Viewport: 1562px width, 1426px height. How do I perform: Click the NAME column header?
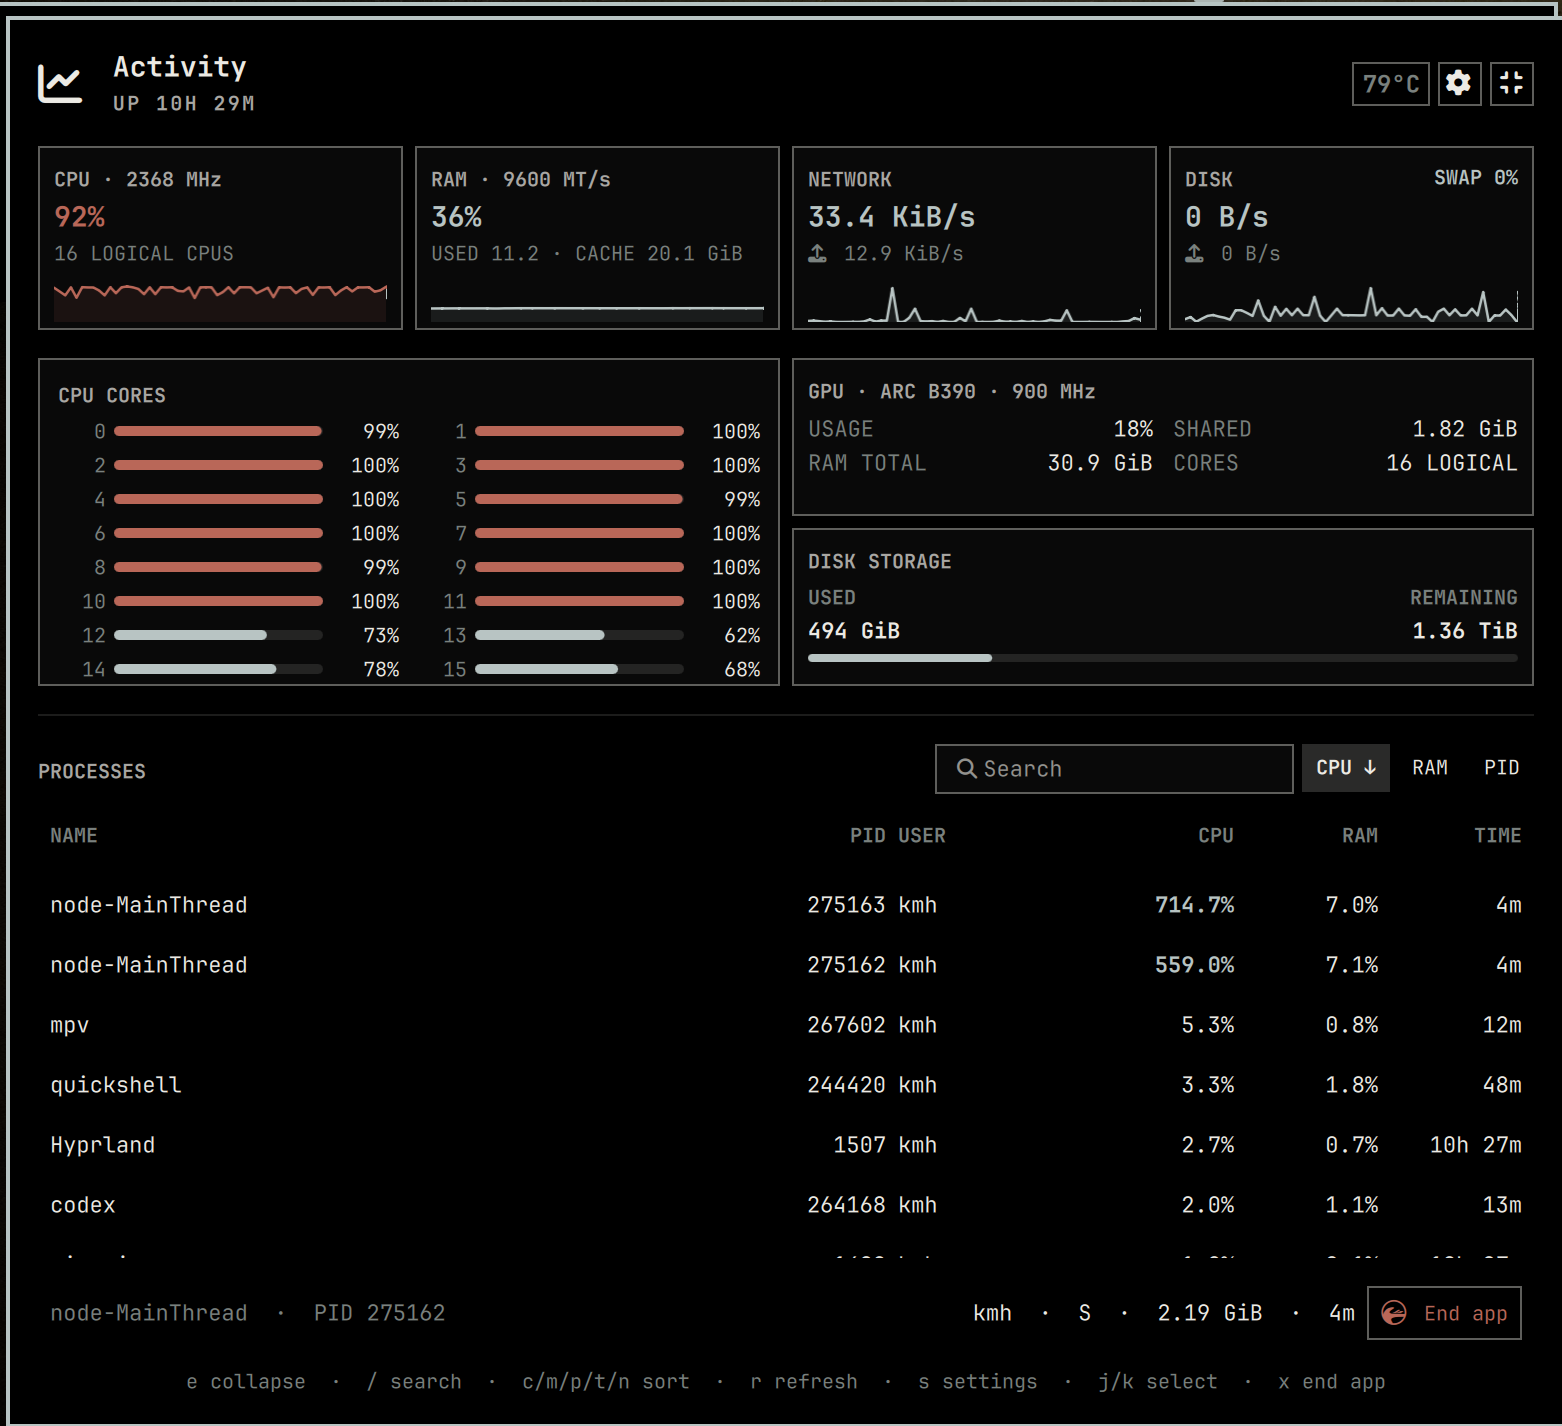pos(74,835)
